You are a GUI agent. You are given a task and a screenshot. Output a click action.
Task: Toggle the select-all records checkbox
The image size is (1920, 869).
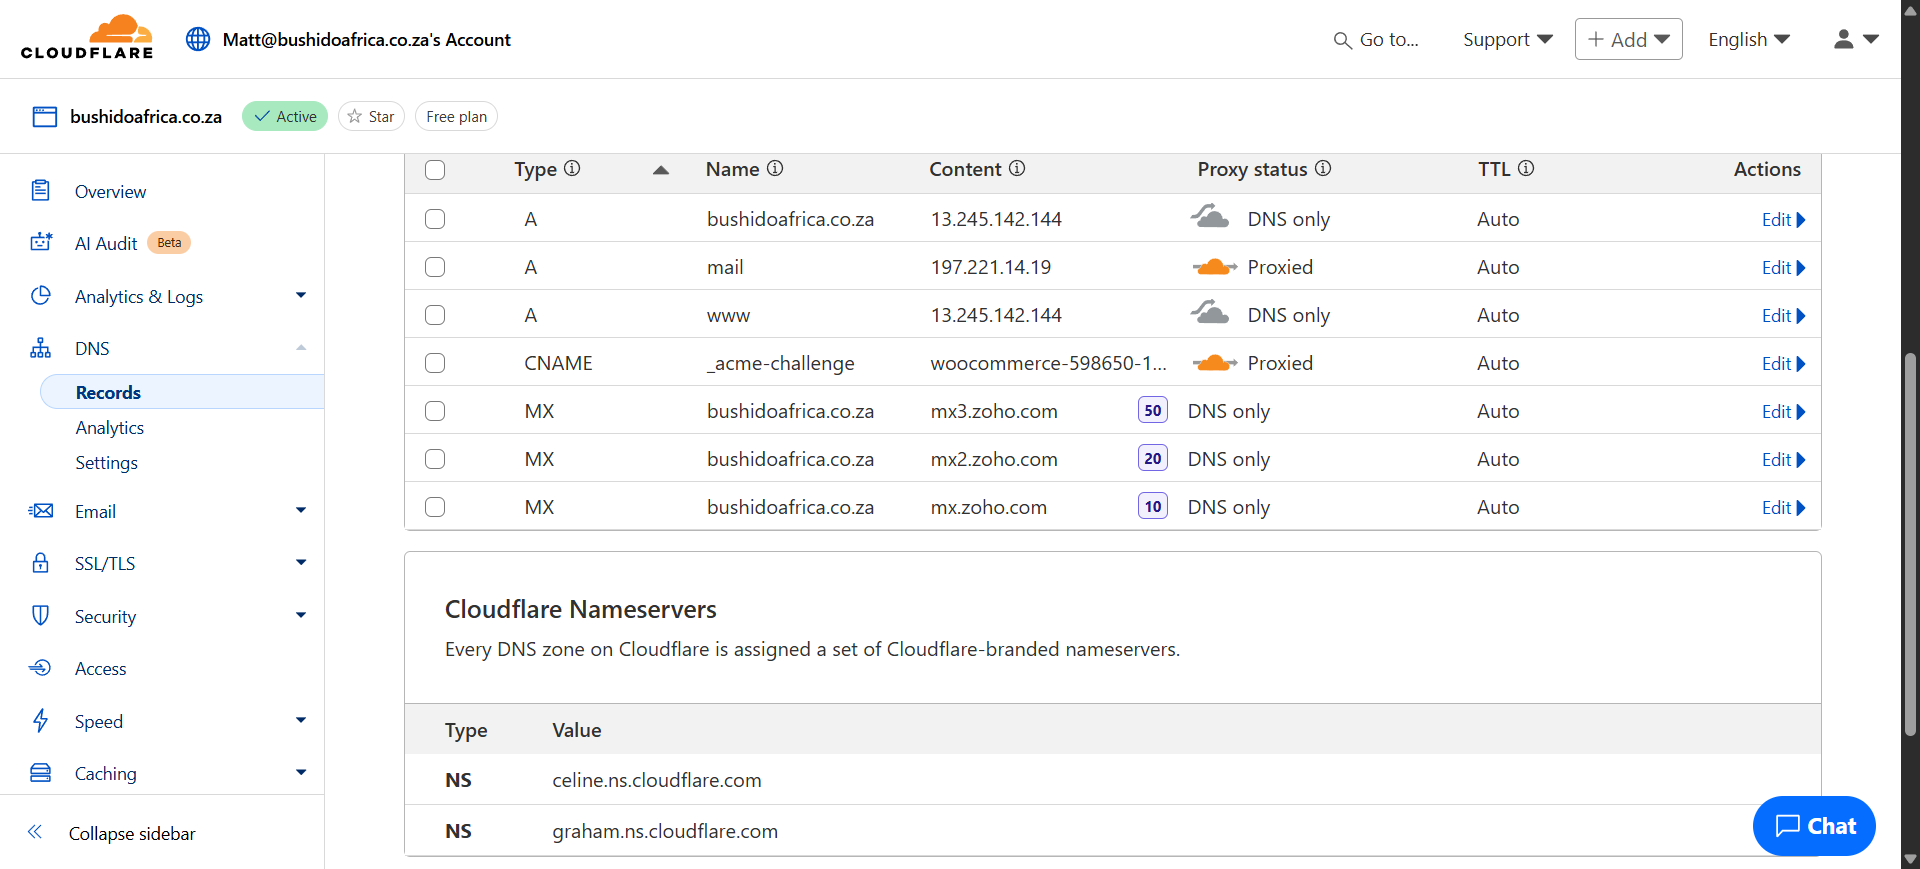[x=435, y=170]
